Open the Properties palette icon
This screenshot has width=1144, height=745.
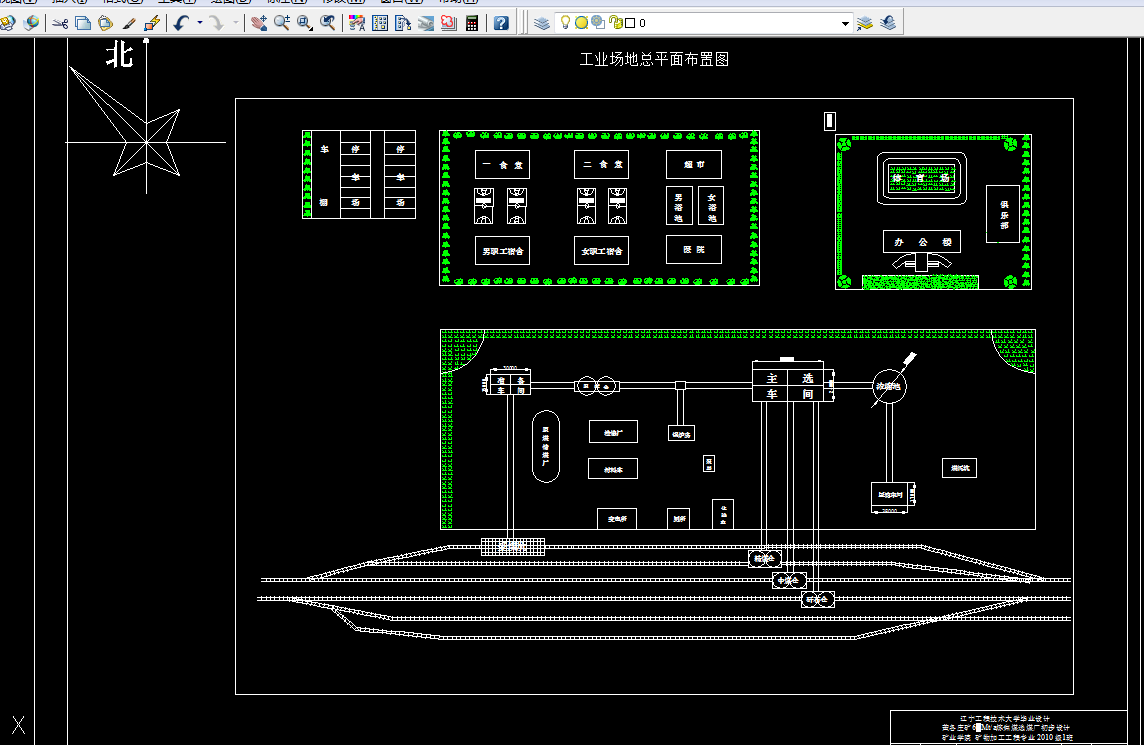click(357, 23)
